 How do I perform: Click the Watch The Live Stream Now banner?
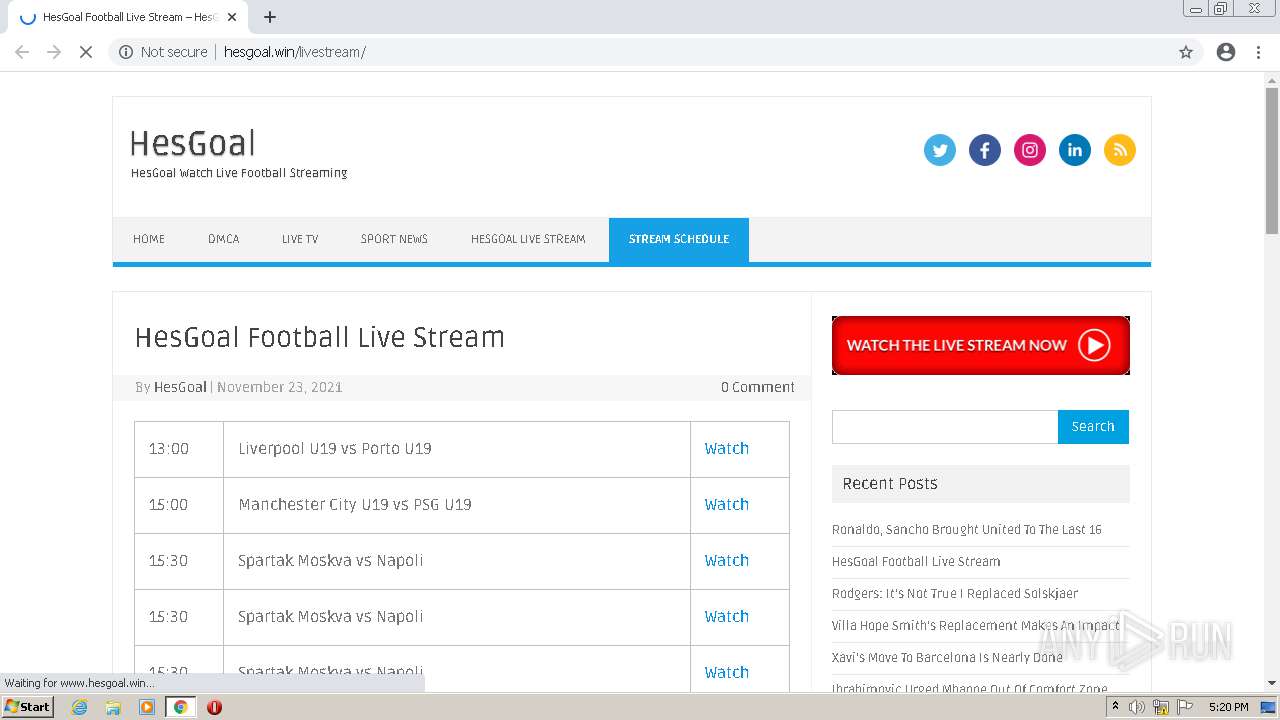click(981, 345)
